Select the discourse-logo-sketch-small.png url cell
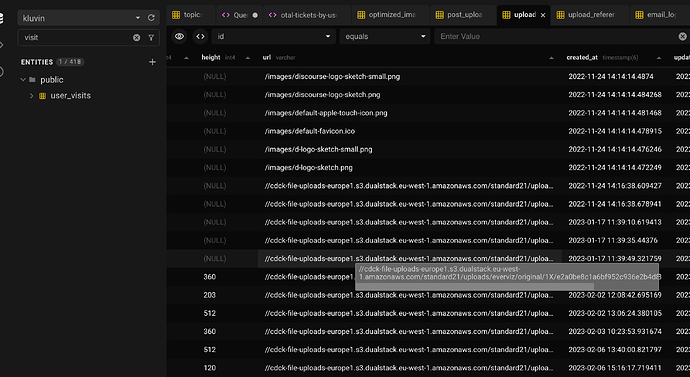690x377 pixels. (x=332, y=77)
